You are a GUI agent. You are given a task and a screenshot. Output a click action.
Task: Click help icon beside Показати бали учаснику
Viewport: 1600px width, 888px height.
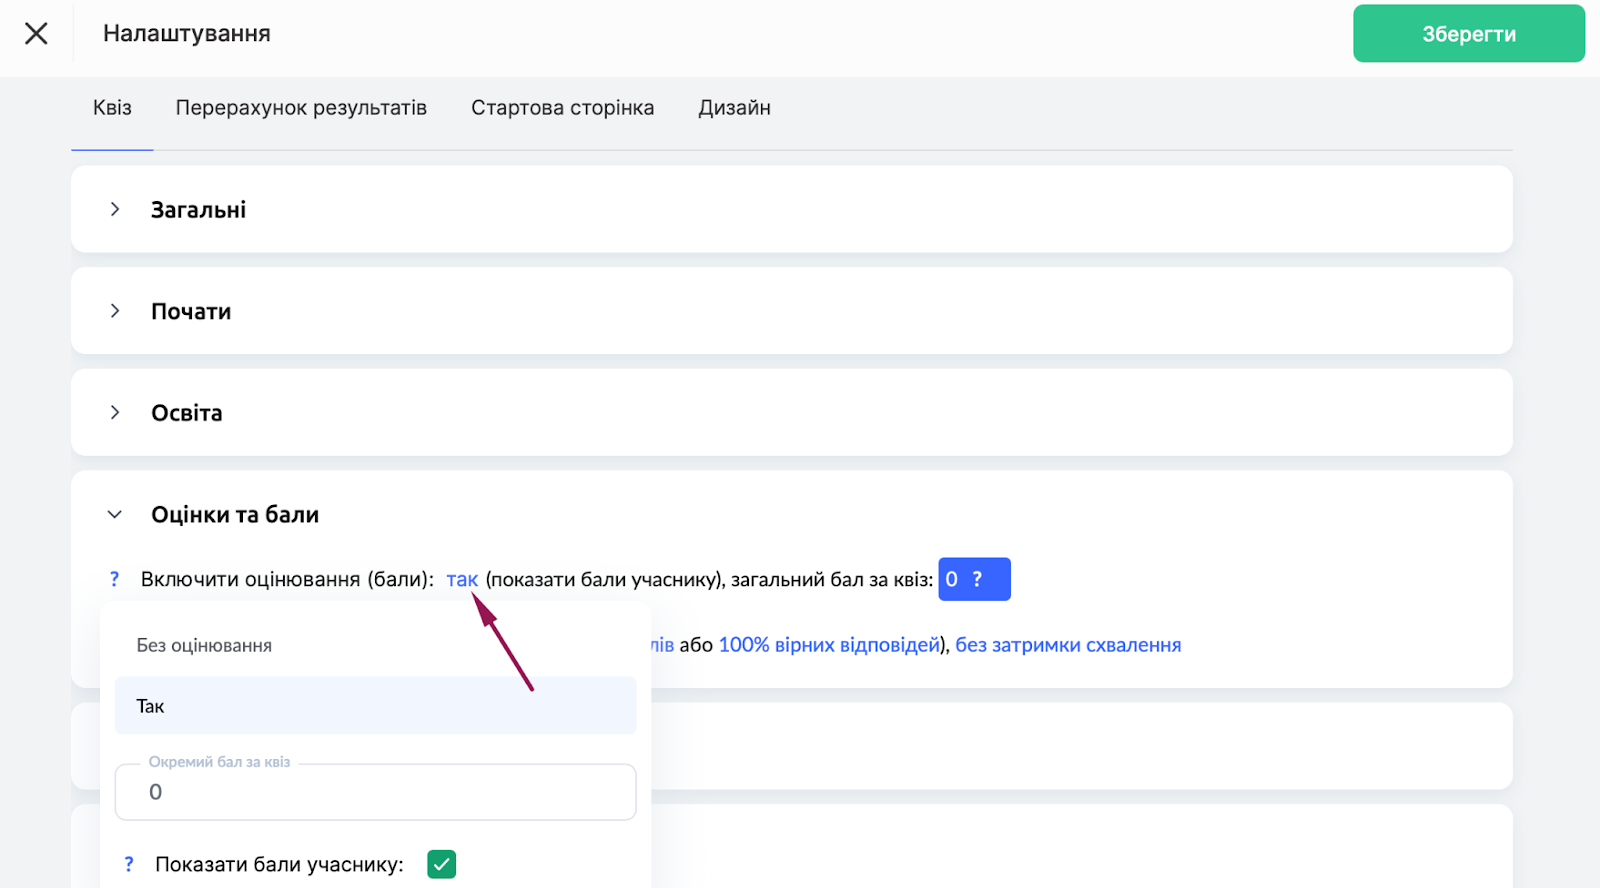pos(128,864)
